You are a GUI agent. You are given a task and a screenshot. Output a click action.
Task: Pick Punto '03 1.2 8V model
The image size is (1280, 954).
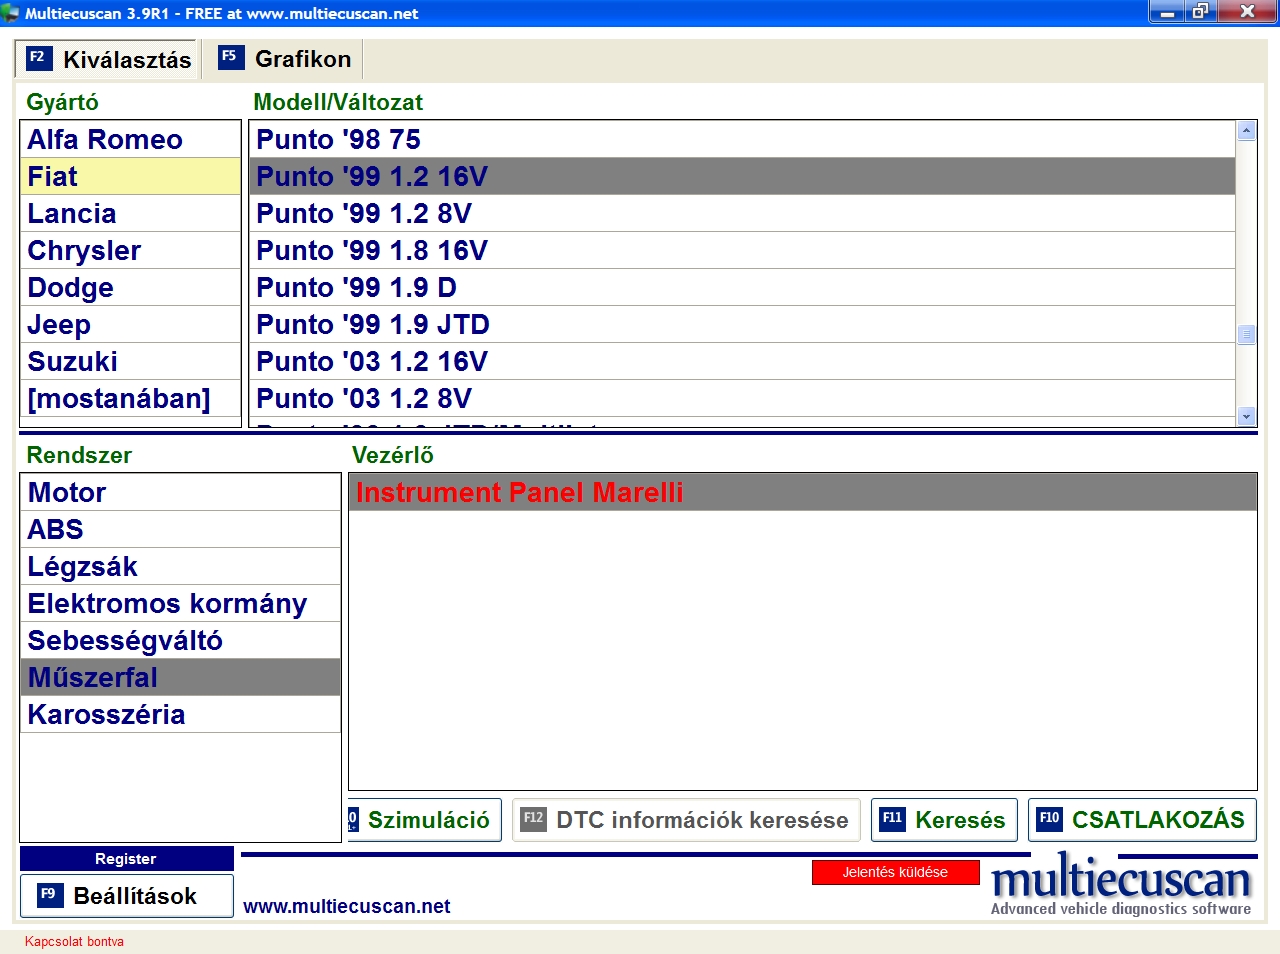pyautogui.click(x=742, y=398)
